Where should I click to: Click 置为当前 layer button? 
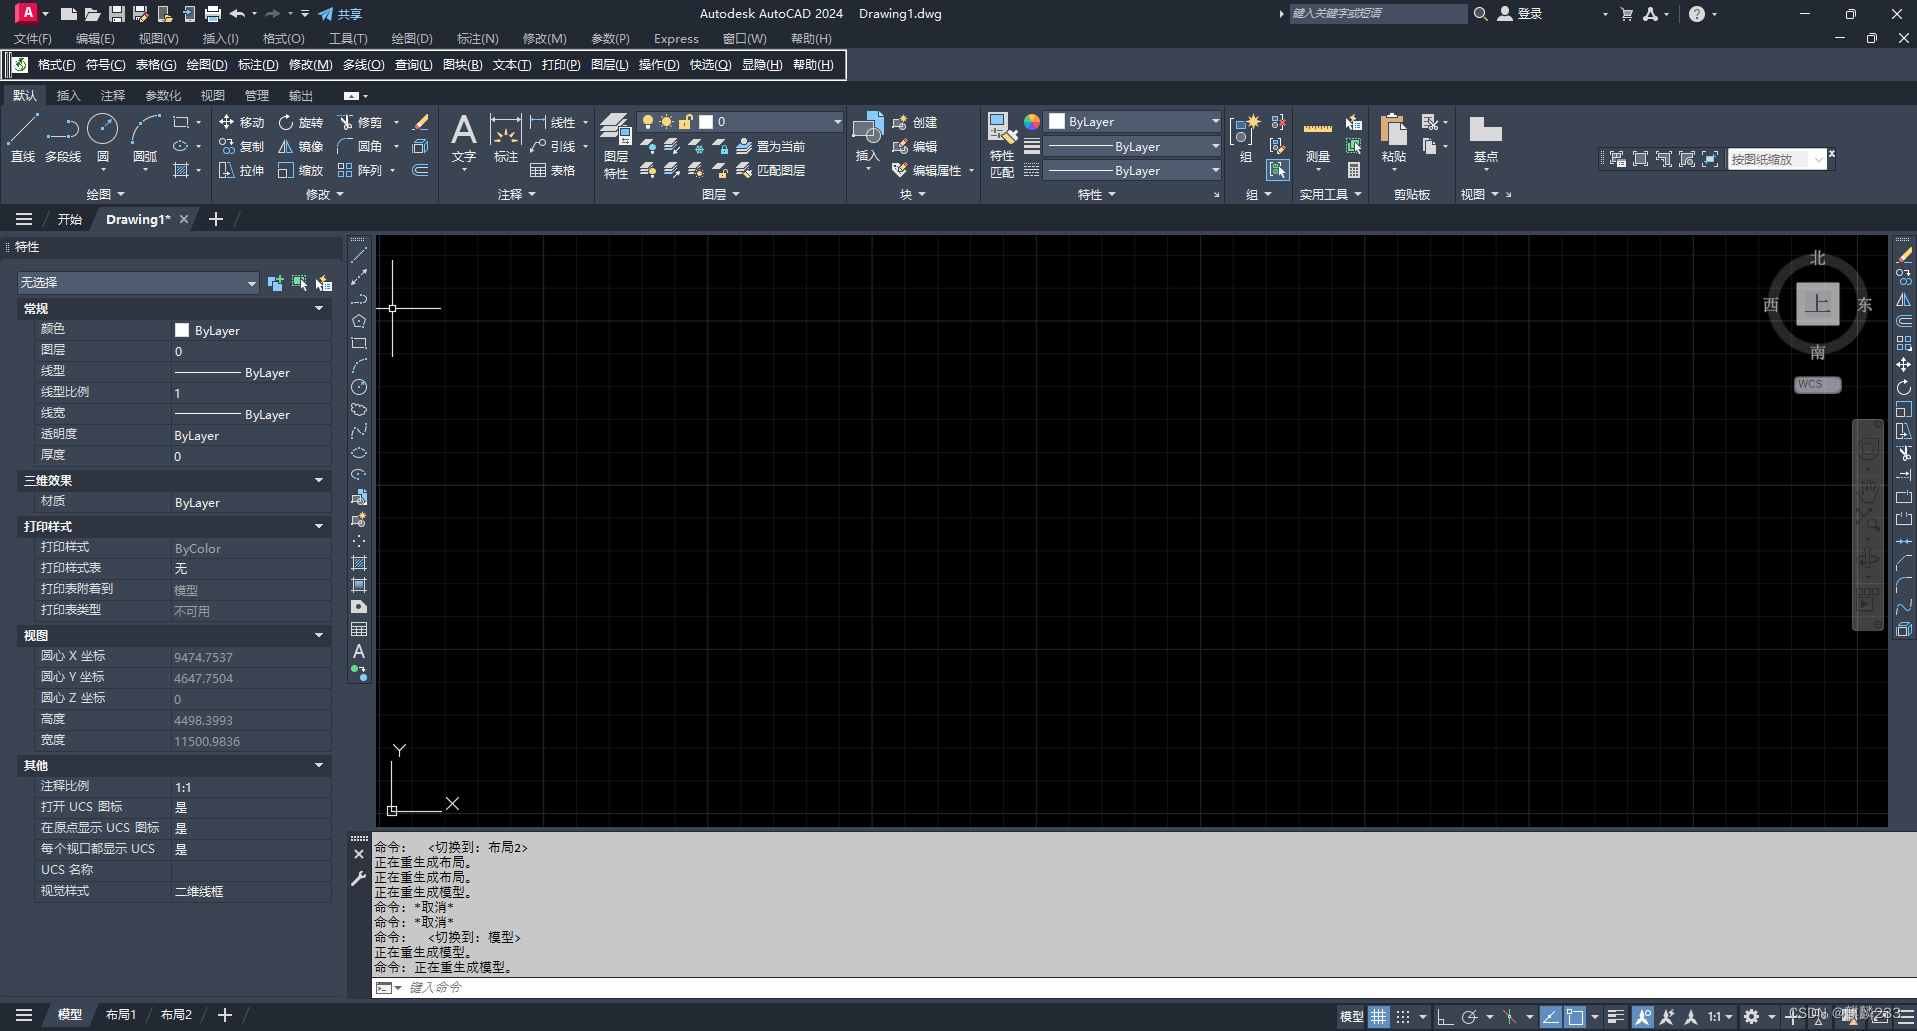pyautogui.click(x=771, y=146)
